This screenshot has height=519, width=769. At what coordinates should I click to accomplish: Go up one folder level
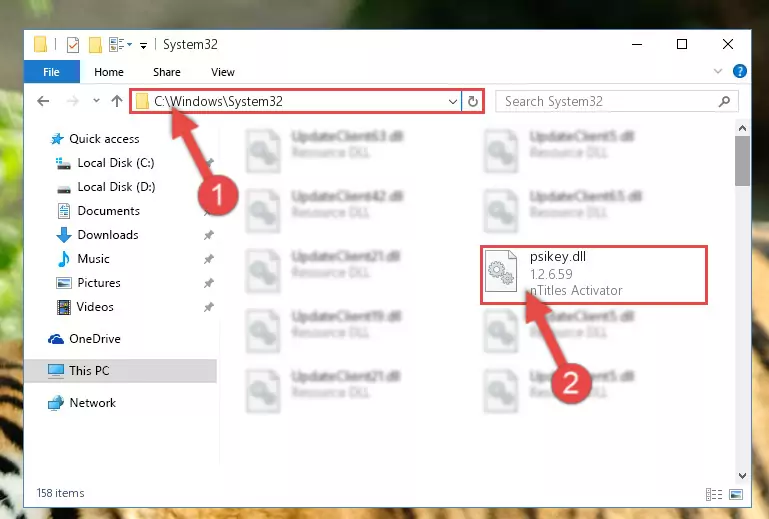(117, 101)
